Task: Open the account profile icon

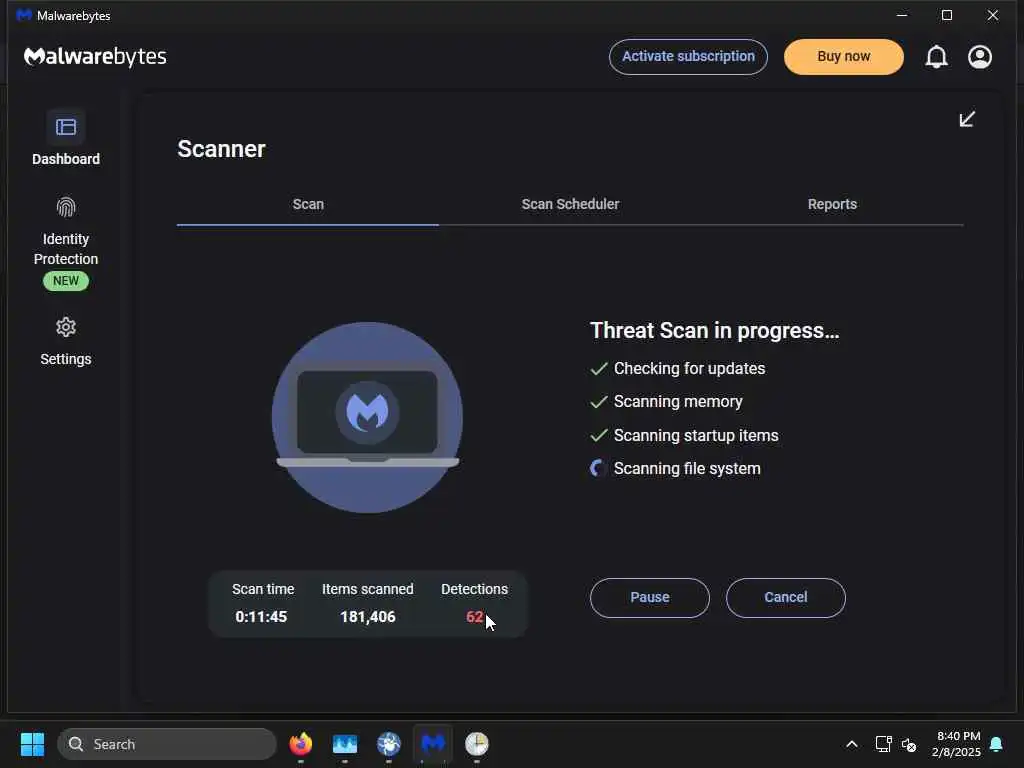Action: coord(980,57)
